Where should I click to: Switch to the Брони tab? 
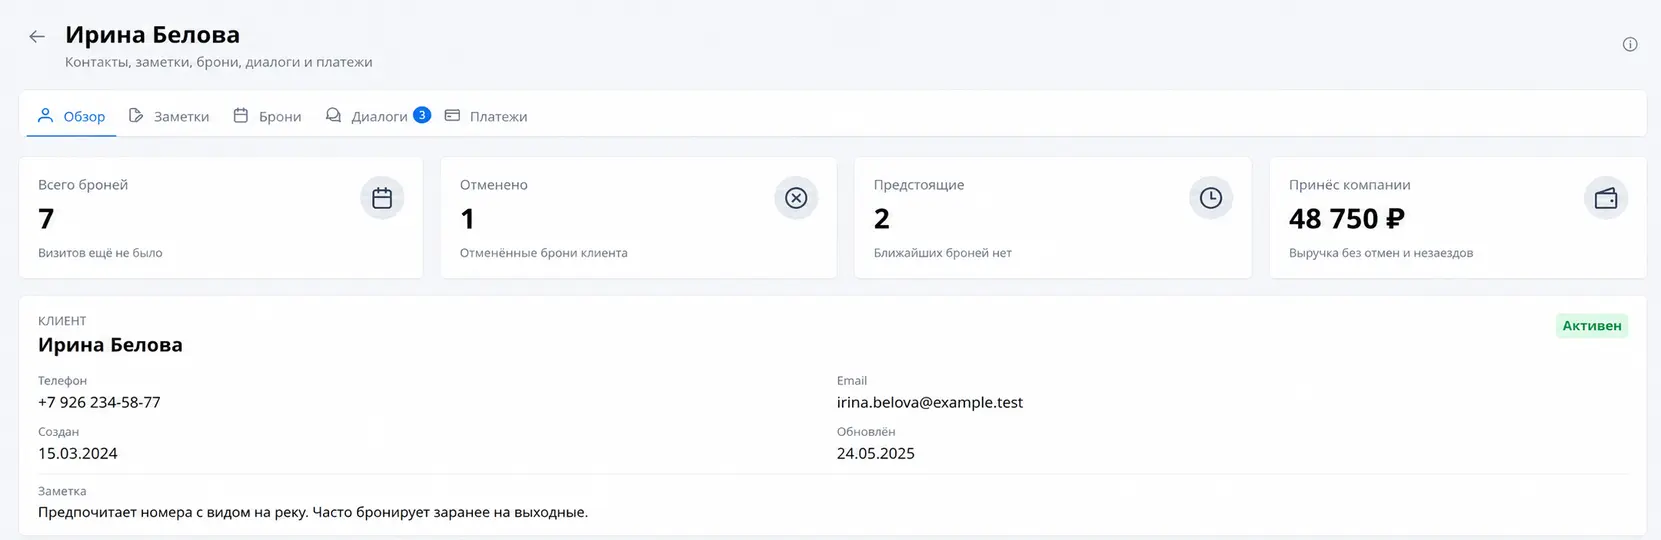(267, 116)
